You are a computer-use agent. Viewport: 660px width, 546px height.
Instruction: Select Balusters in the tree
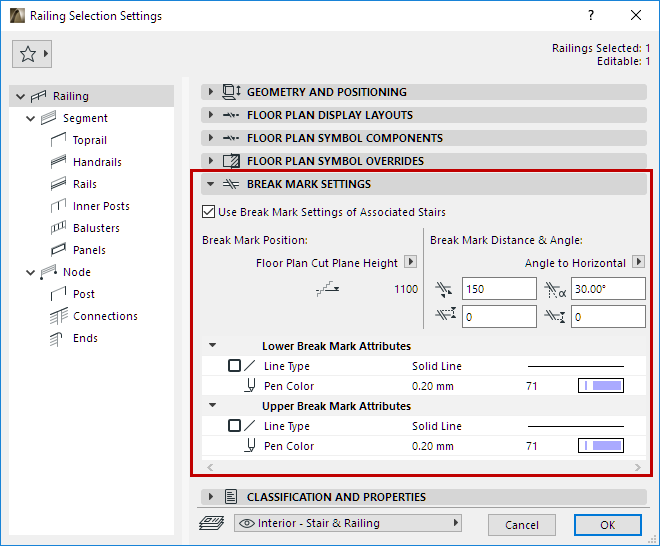coord(96,228)
